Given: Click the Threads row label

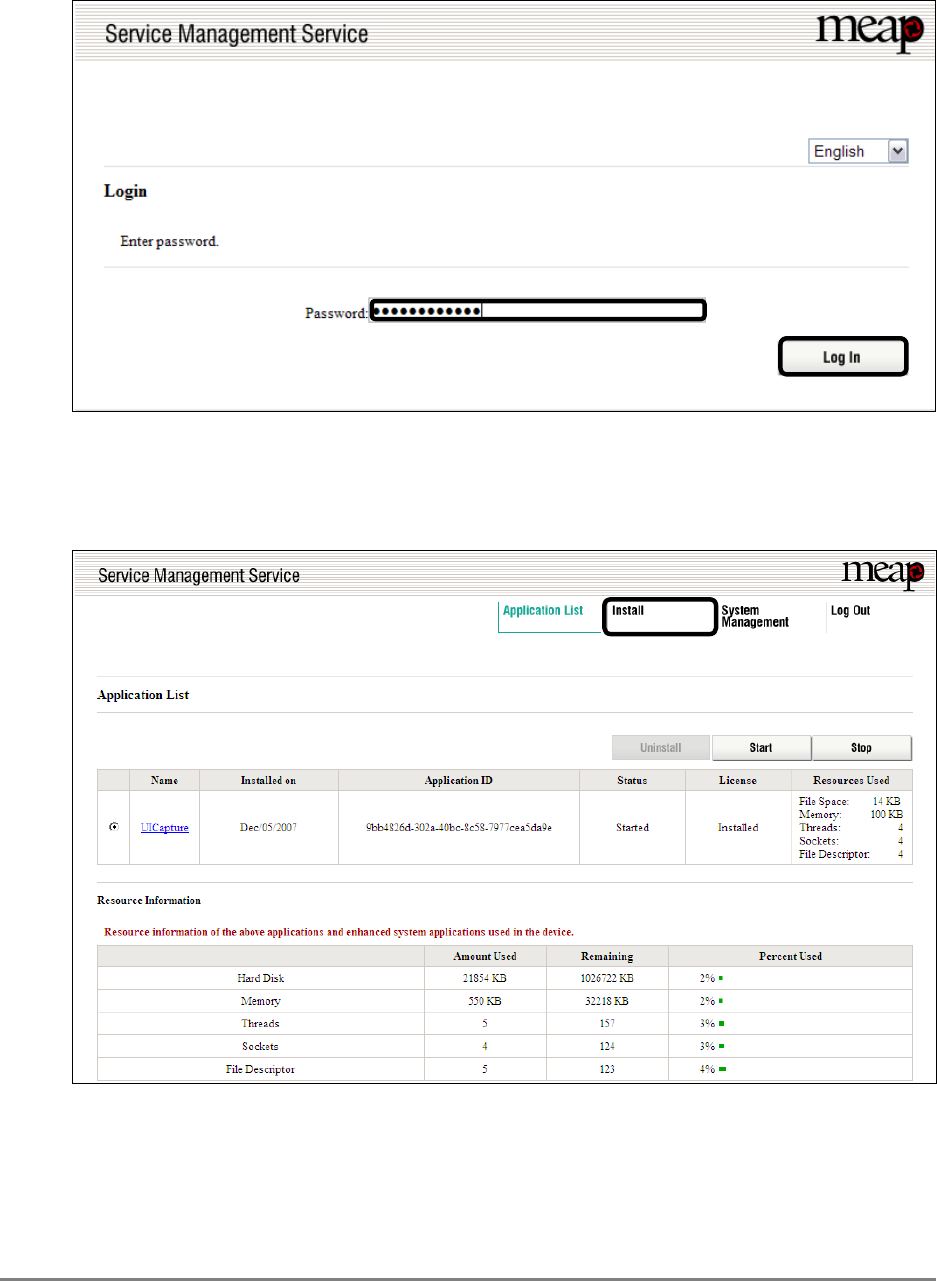Looking at the screenshot, I should point(260,1024).
